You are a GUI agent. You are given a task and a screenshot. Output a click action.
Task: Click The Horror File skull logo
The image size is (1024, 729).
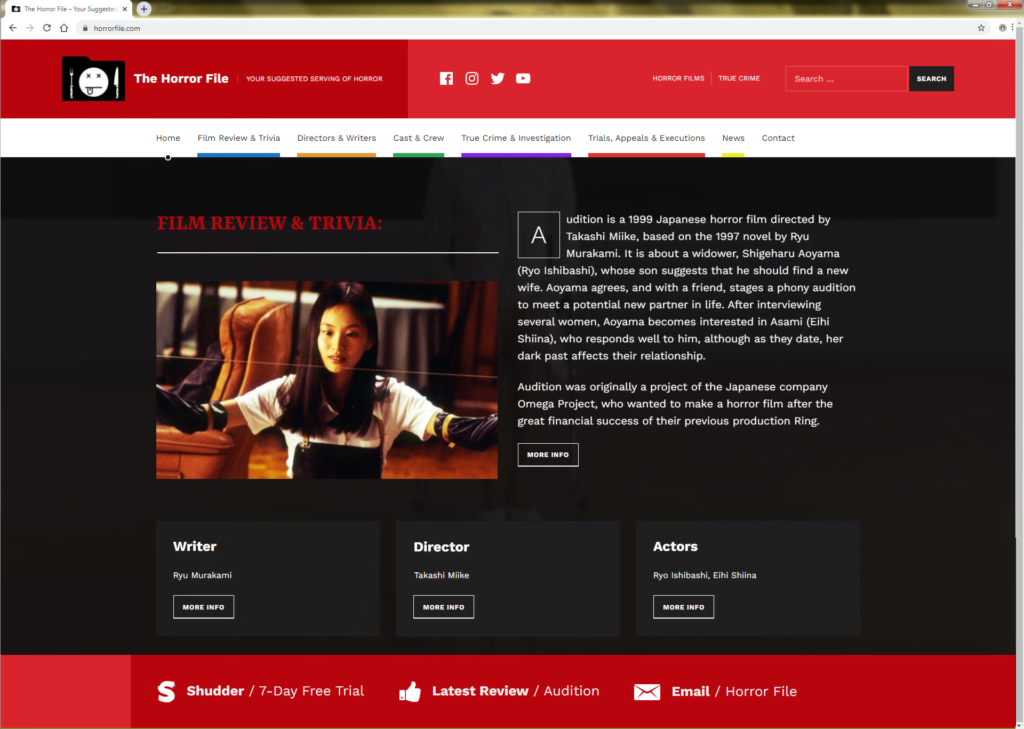point(93,79)
